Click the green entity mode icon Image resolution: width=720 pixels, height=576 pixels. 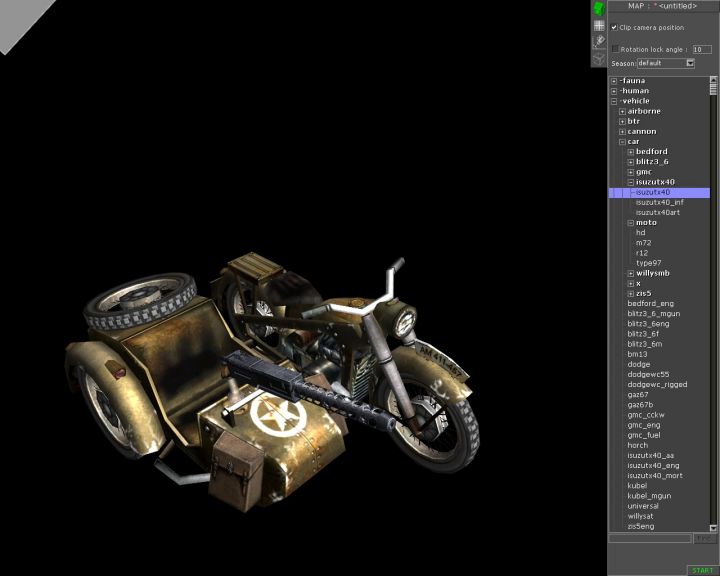click(599, 8)
